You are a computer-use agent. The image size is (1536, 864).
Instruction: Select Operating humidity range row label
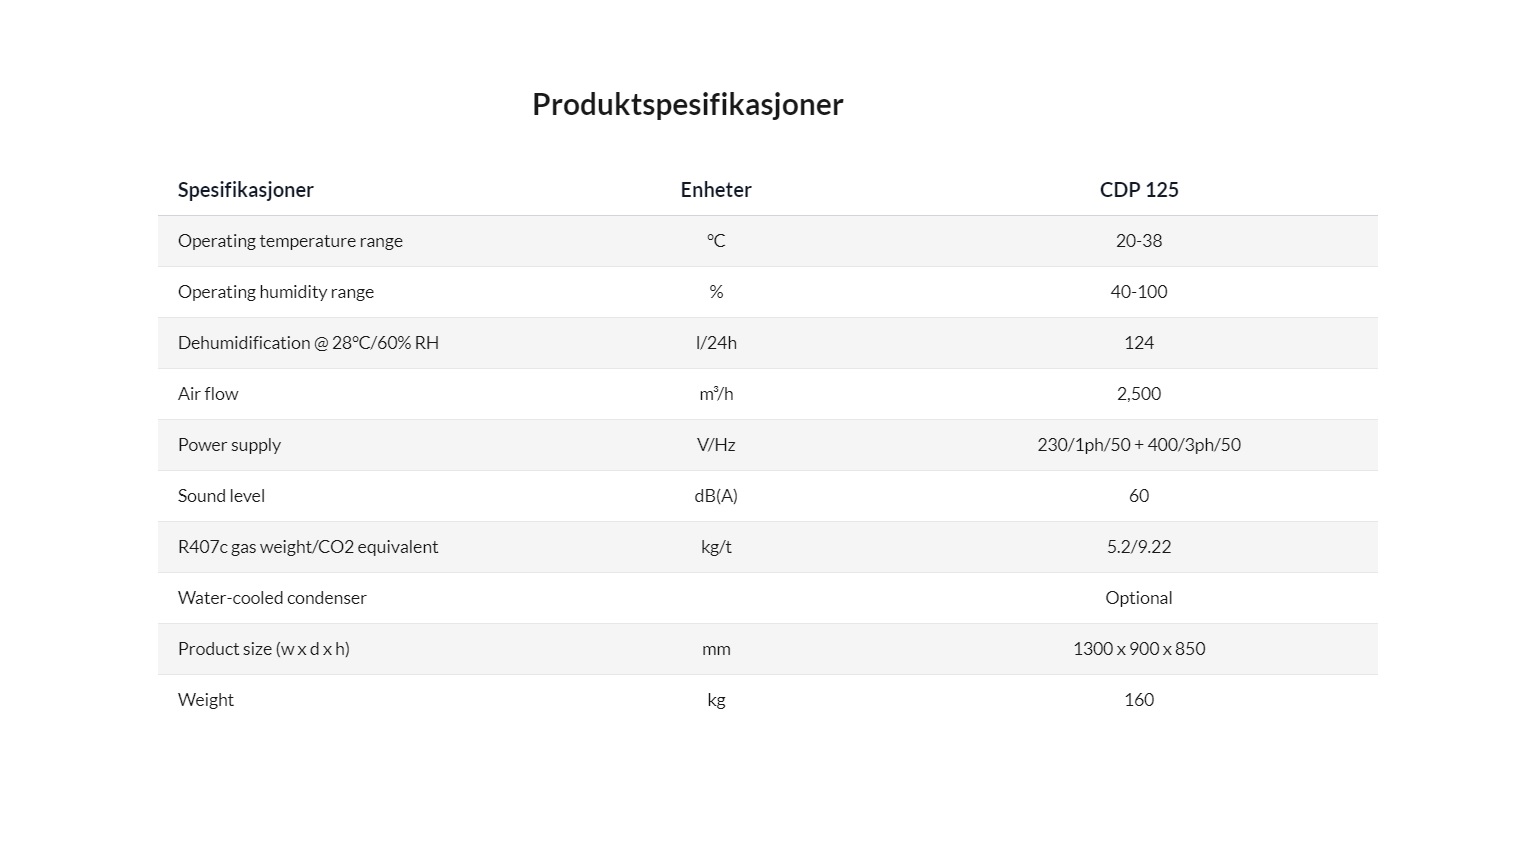[276, 292]
